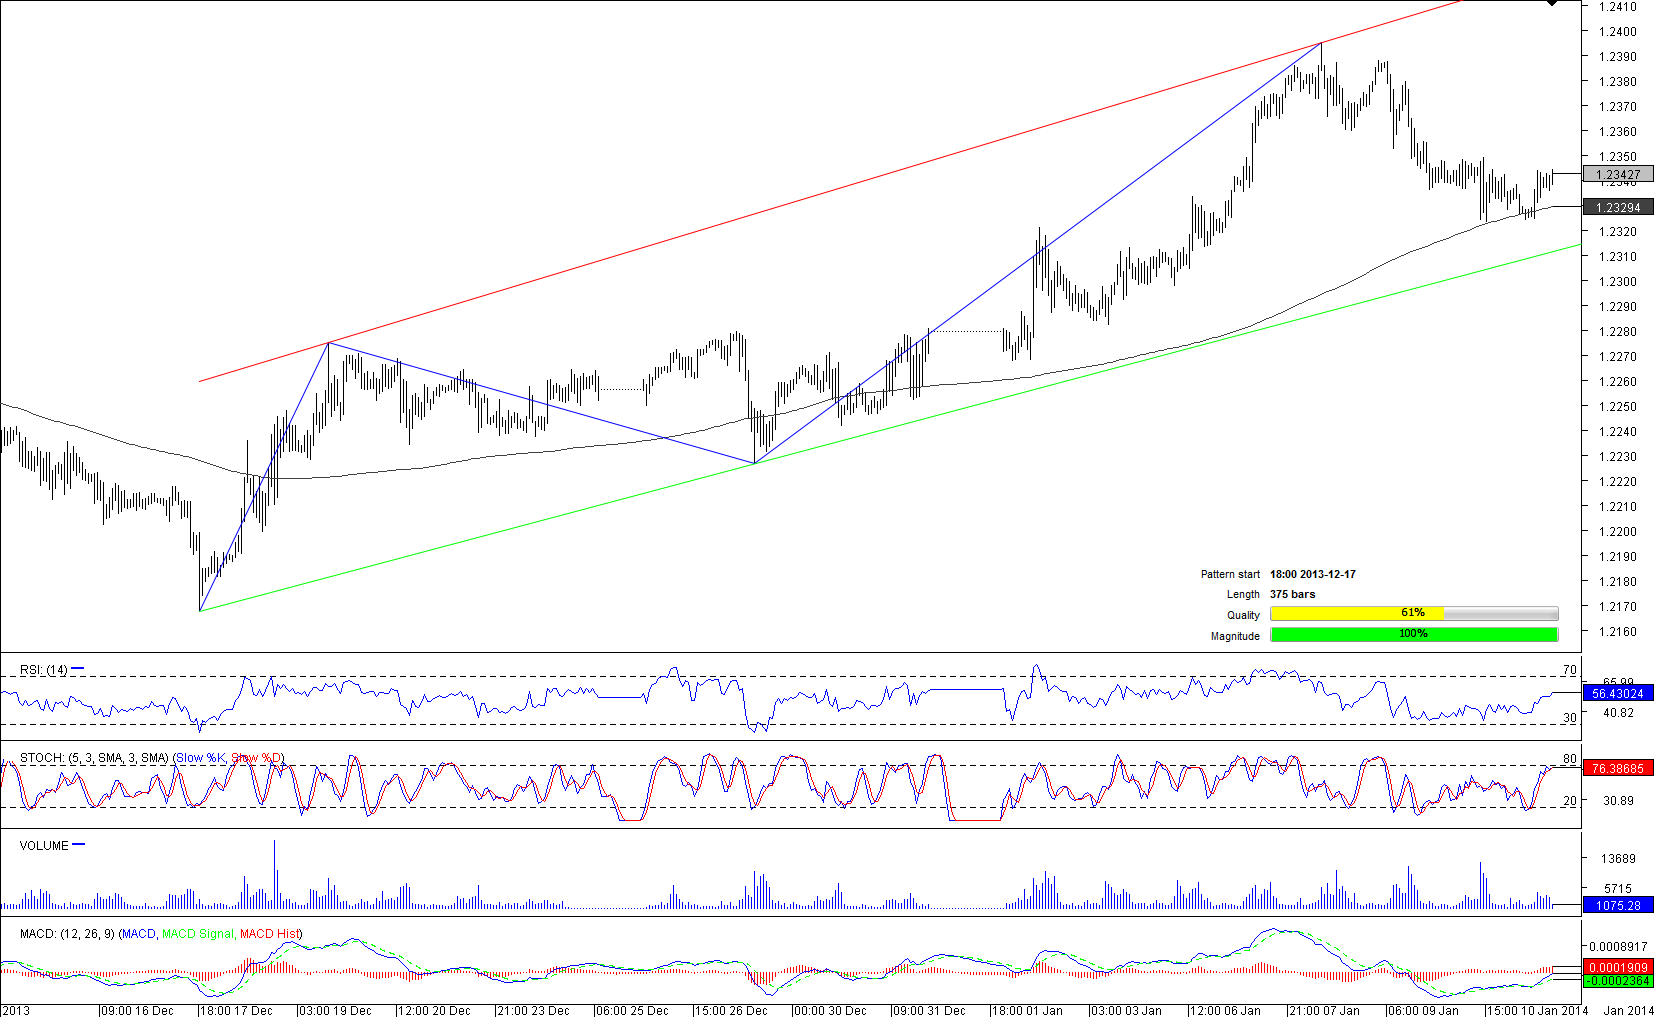Click the 06:00 25 Dec time axis label
Image resolution: width=1655 pixels, height=1017 pixels.
(x=632, y=1010)
